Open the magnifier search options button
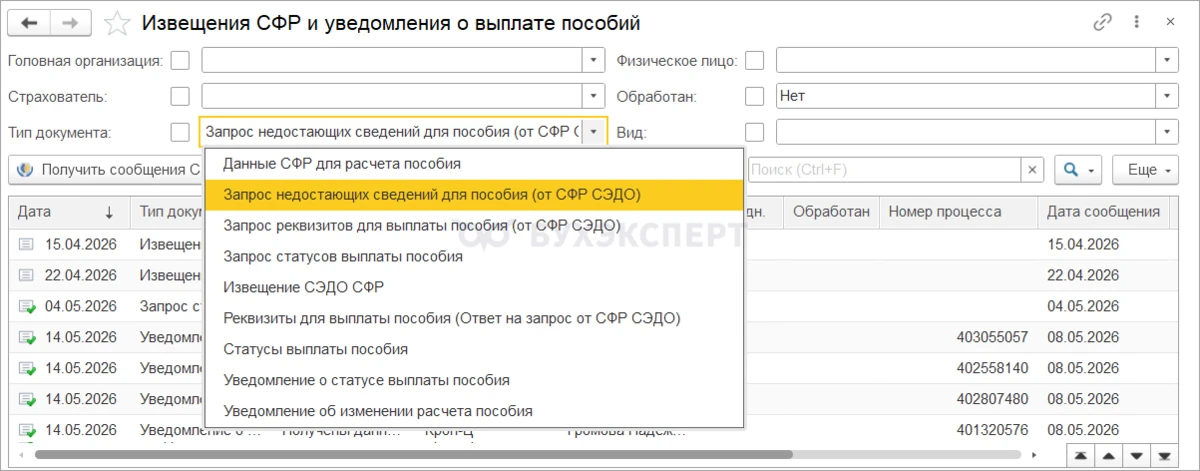The image size is (1200, 471). (x=1078, y=170)
